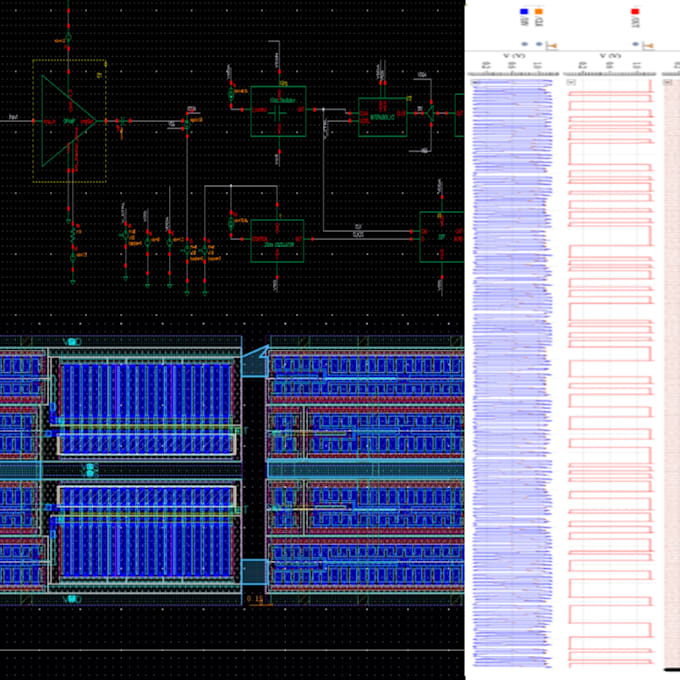The image size is (680, 680).
Task: Select the lower-left capacitor array in the layout
Action: [147, 549]
